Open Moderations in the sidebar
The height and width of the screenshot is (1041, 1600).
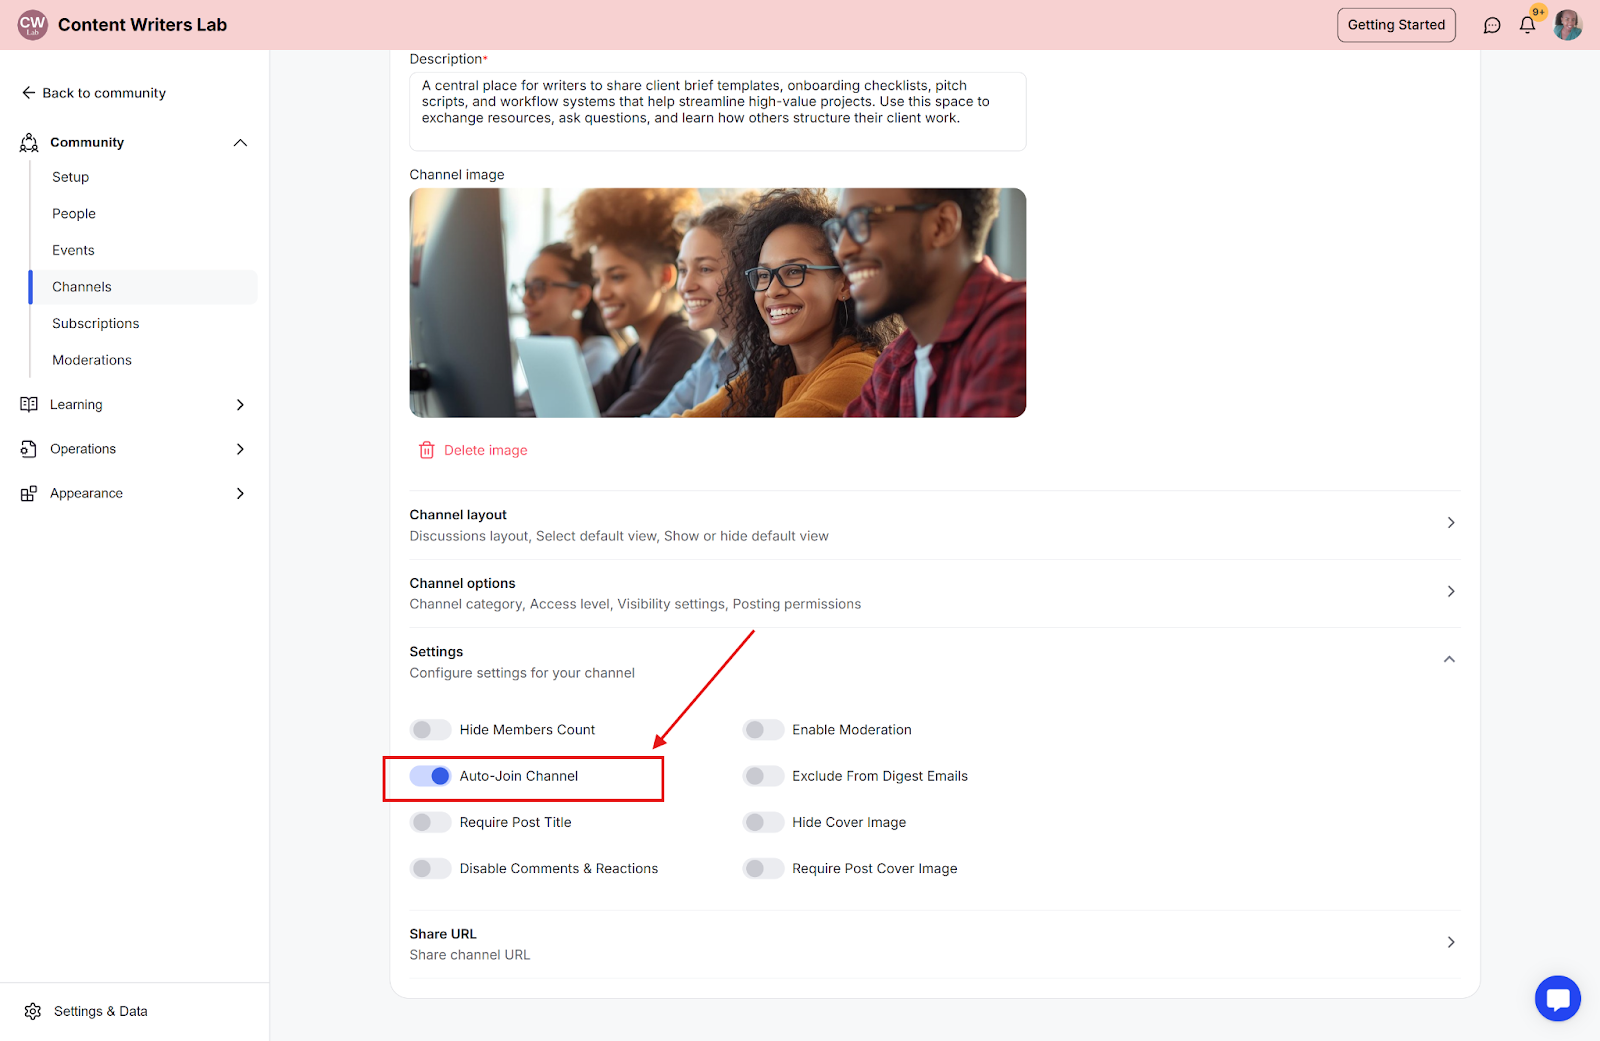click(x=92, y=360)
